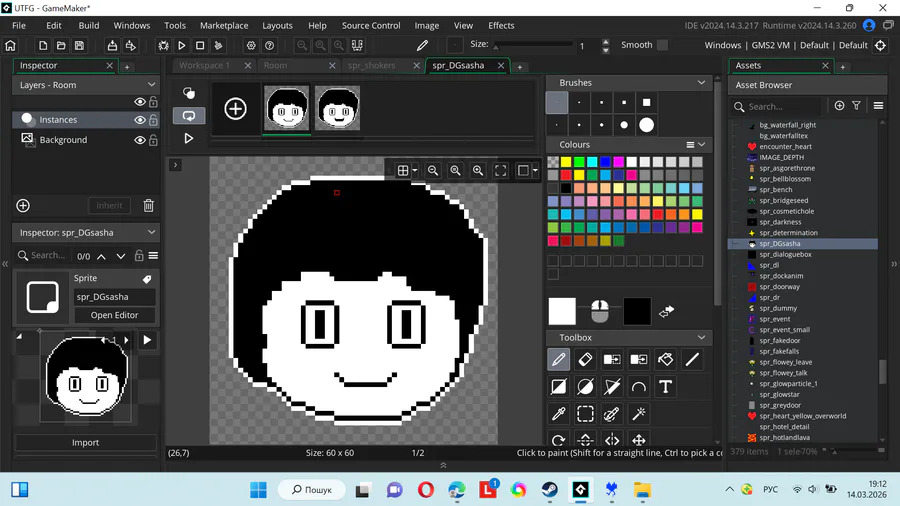Select the Eraser tool in Toolbox
The width and height of the screenshot is (900, 506).
click(x=585, y=360)
